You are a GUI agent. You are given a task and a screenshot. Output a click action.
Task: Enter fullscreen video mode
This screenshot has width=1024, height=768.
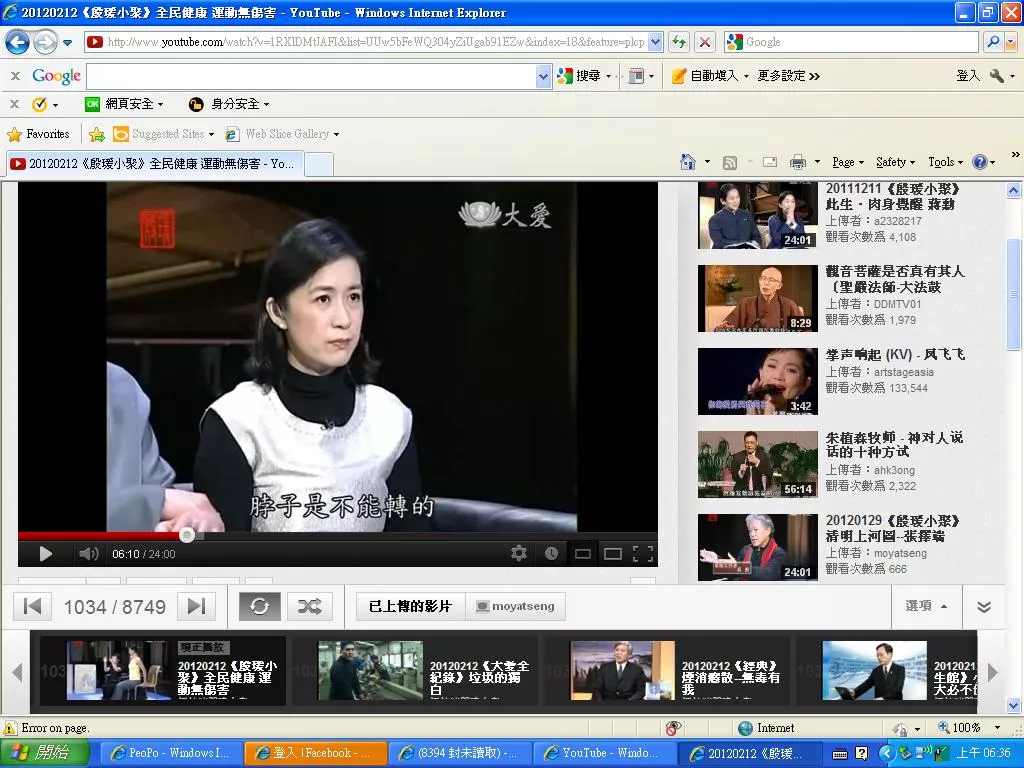[643, 554]
